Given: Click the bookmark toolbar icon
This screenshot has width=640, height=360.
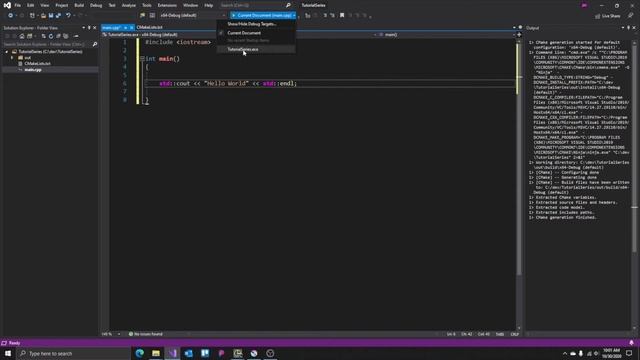Looking at the screenshot, I should (x=342, y=16).
